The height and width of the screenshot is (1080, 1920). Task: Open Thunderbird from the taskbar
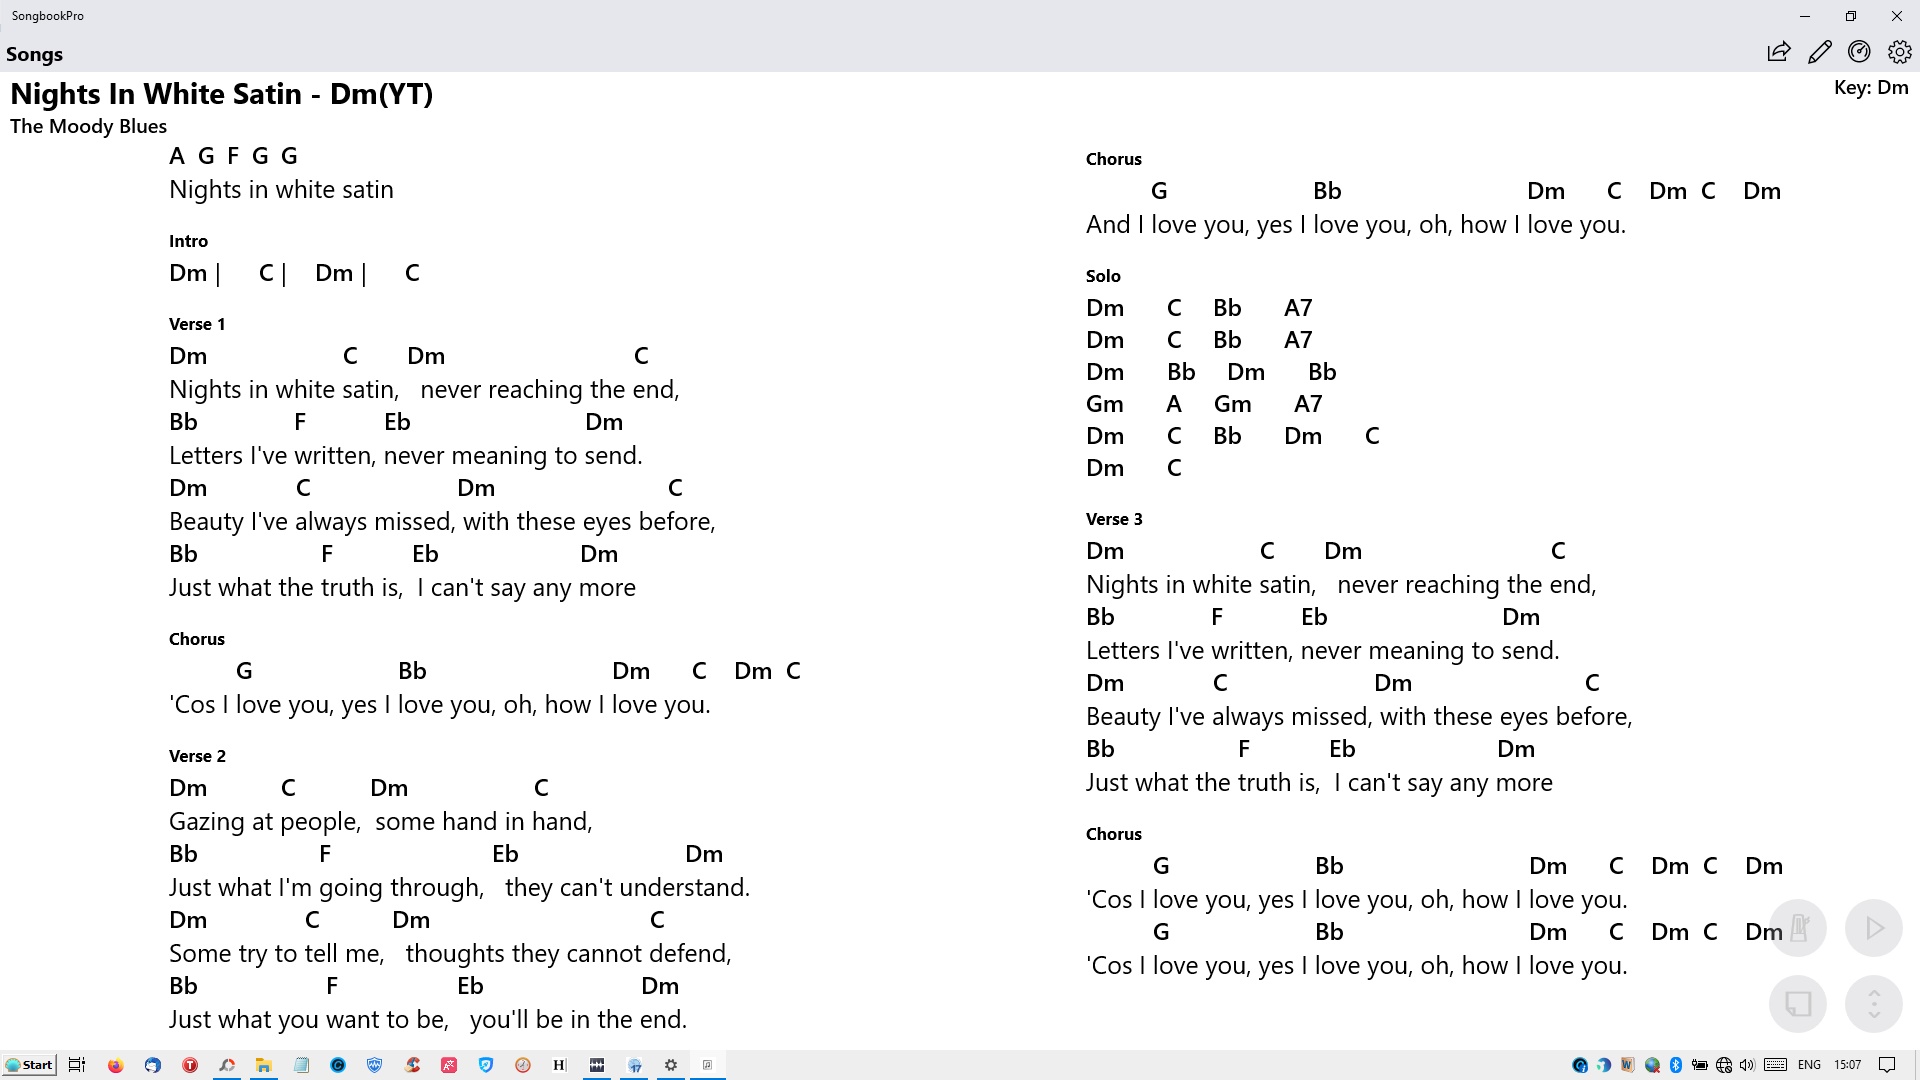pyautogui.click(x=153, y=1065)
